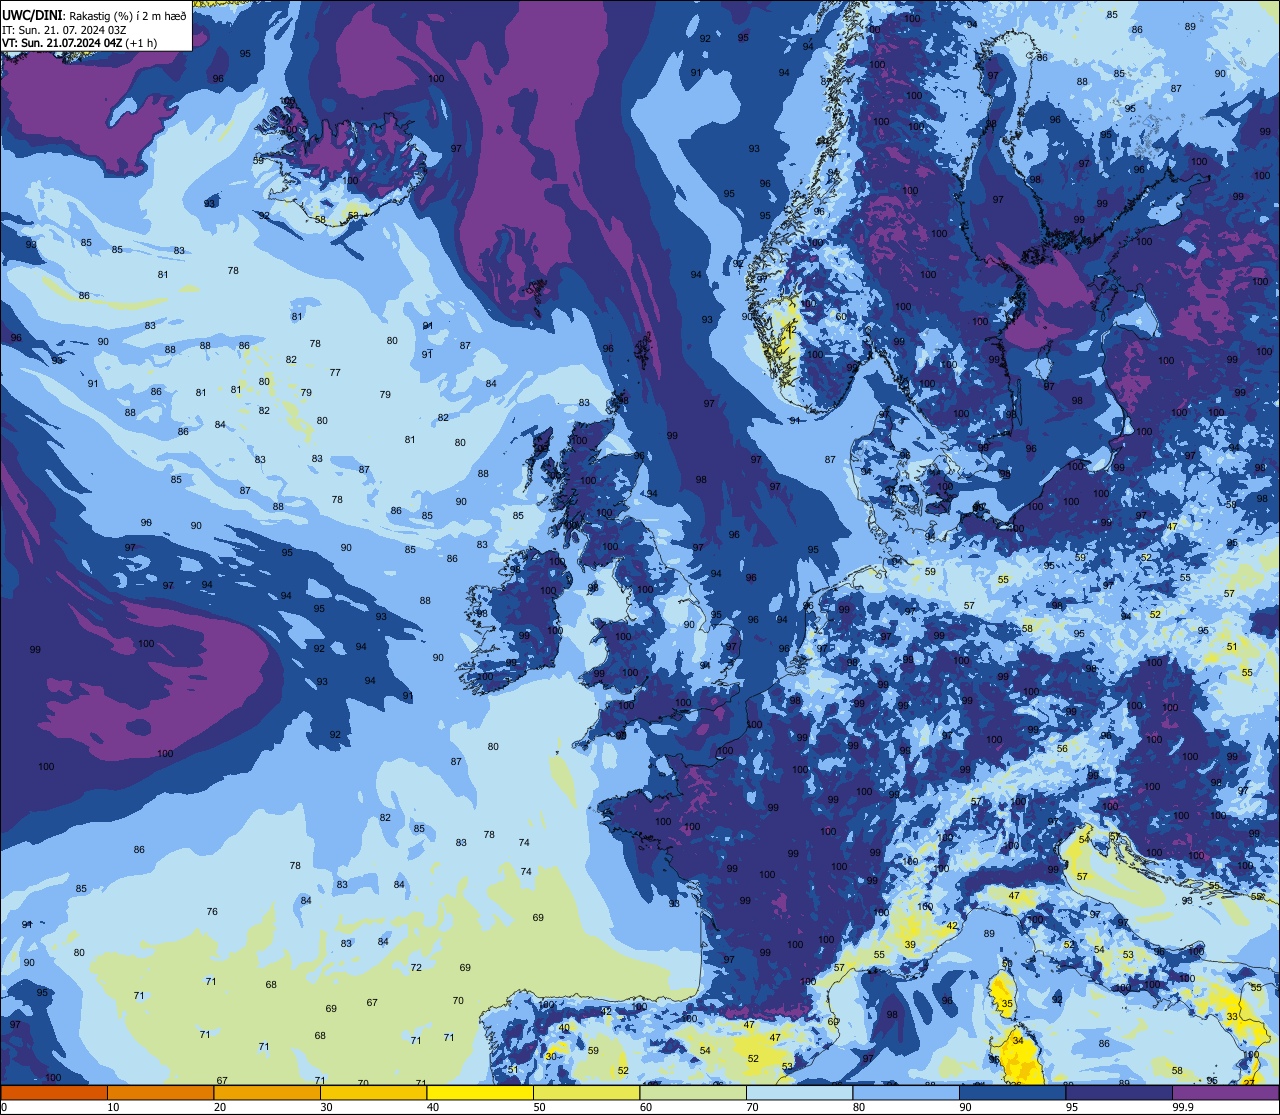Image resolution: width=1280 pixels, height=1115 pixels.
Task: Click the '10' tick label on the legend bar
Action: pyautogui.click(x=113, y=1107)
